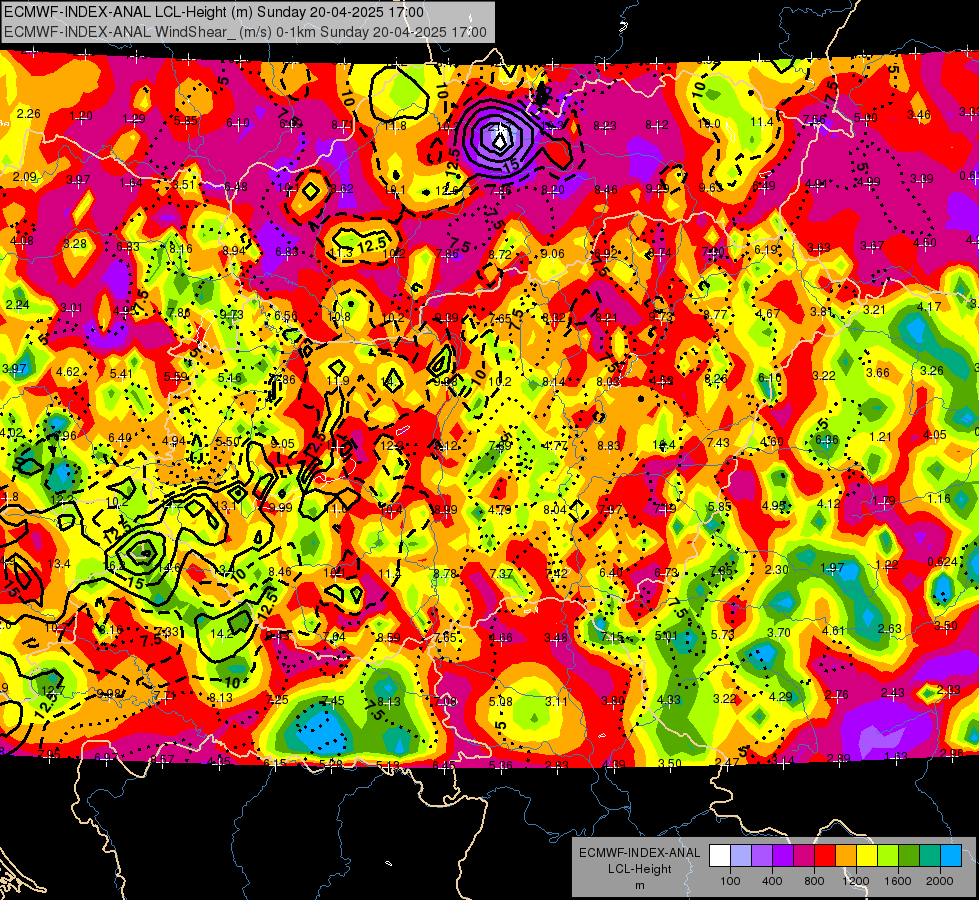Click the white swatch in the LCL-Height legend

720,855
